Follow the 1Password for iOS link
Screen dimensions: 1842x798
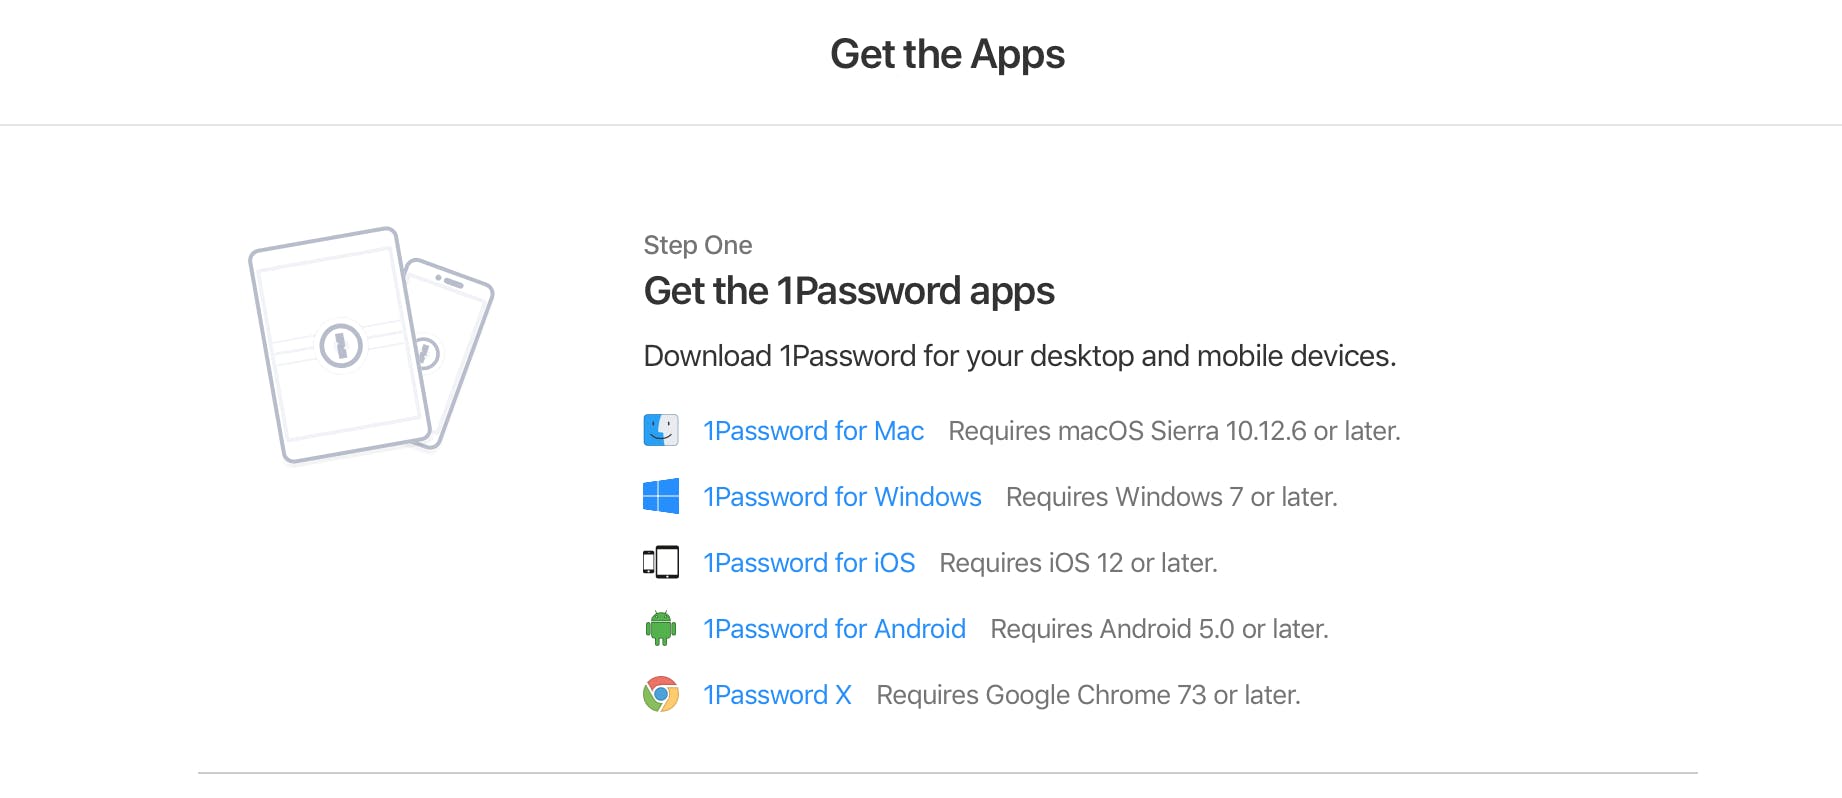(809, 563)
